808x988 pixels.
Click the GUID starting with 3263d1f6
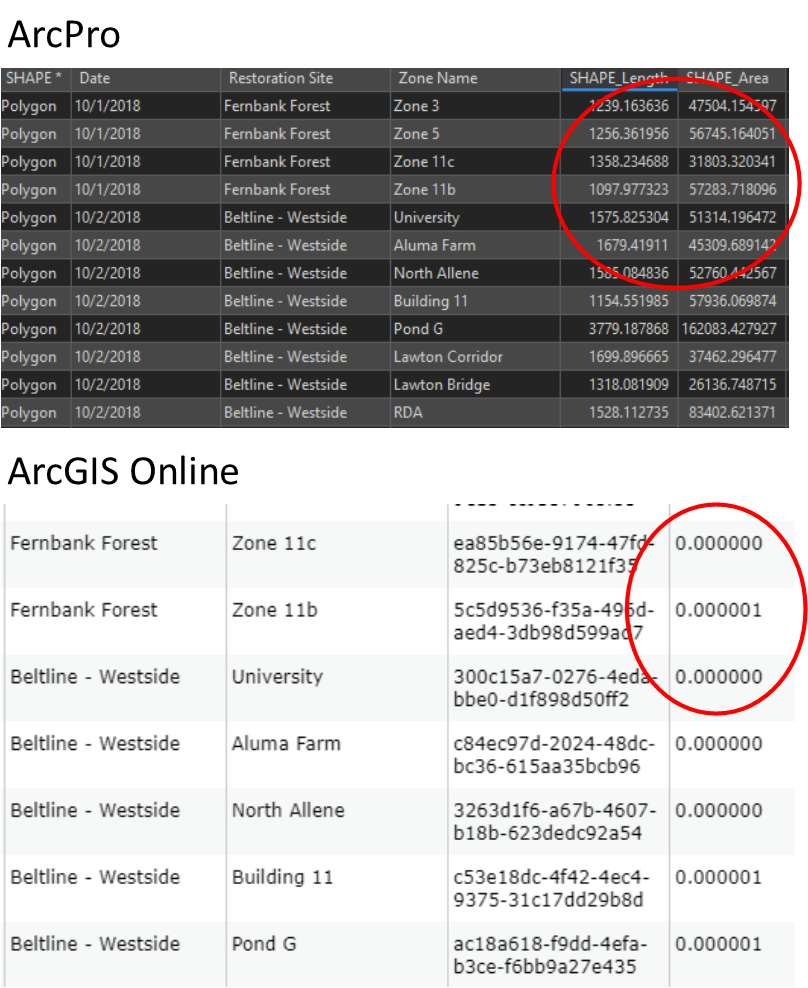click(x=555, y=822)
